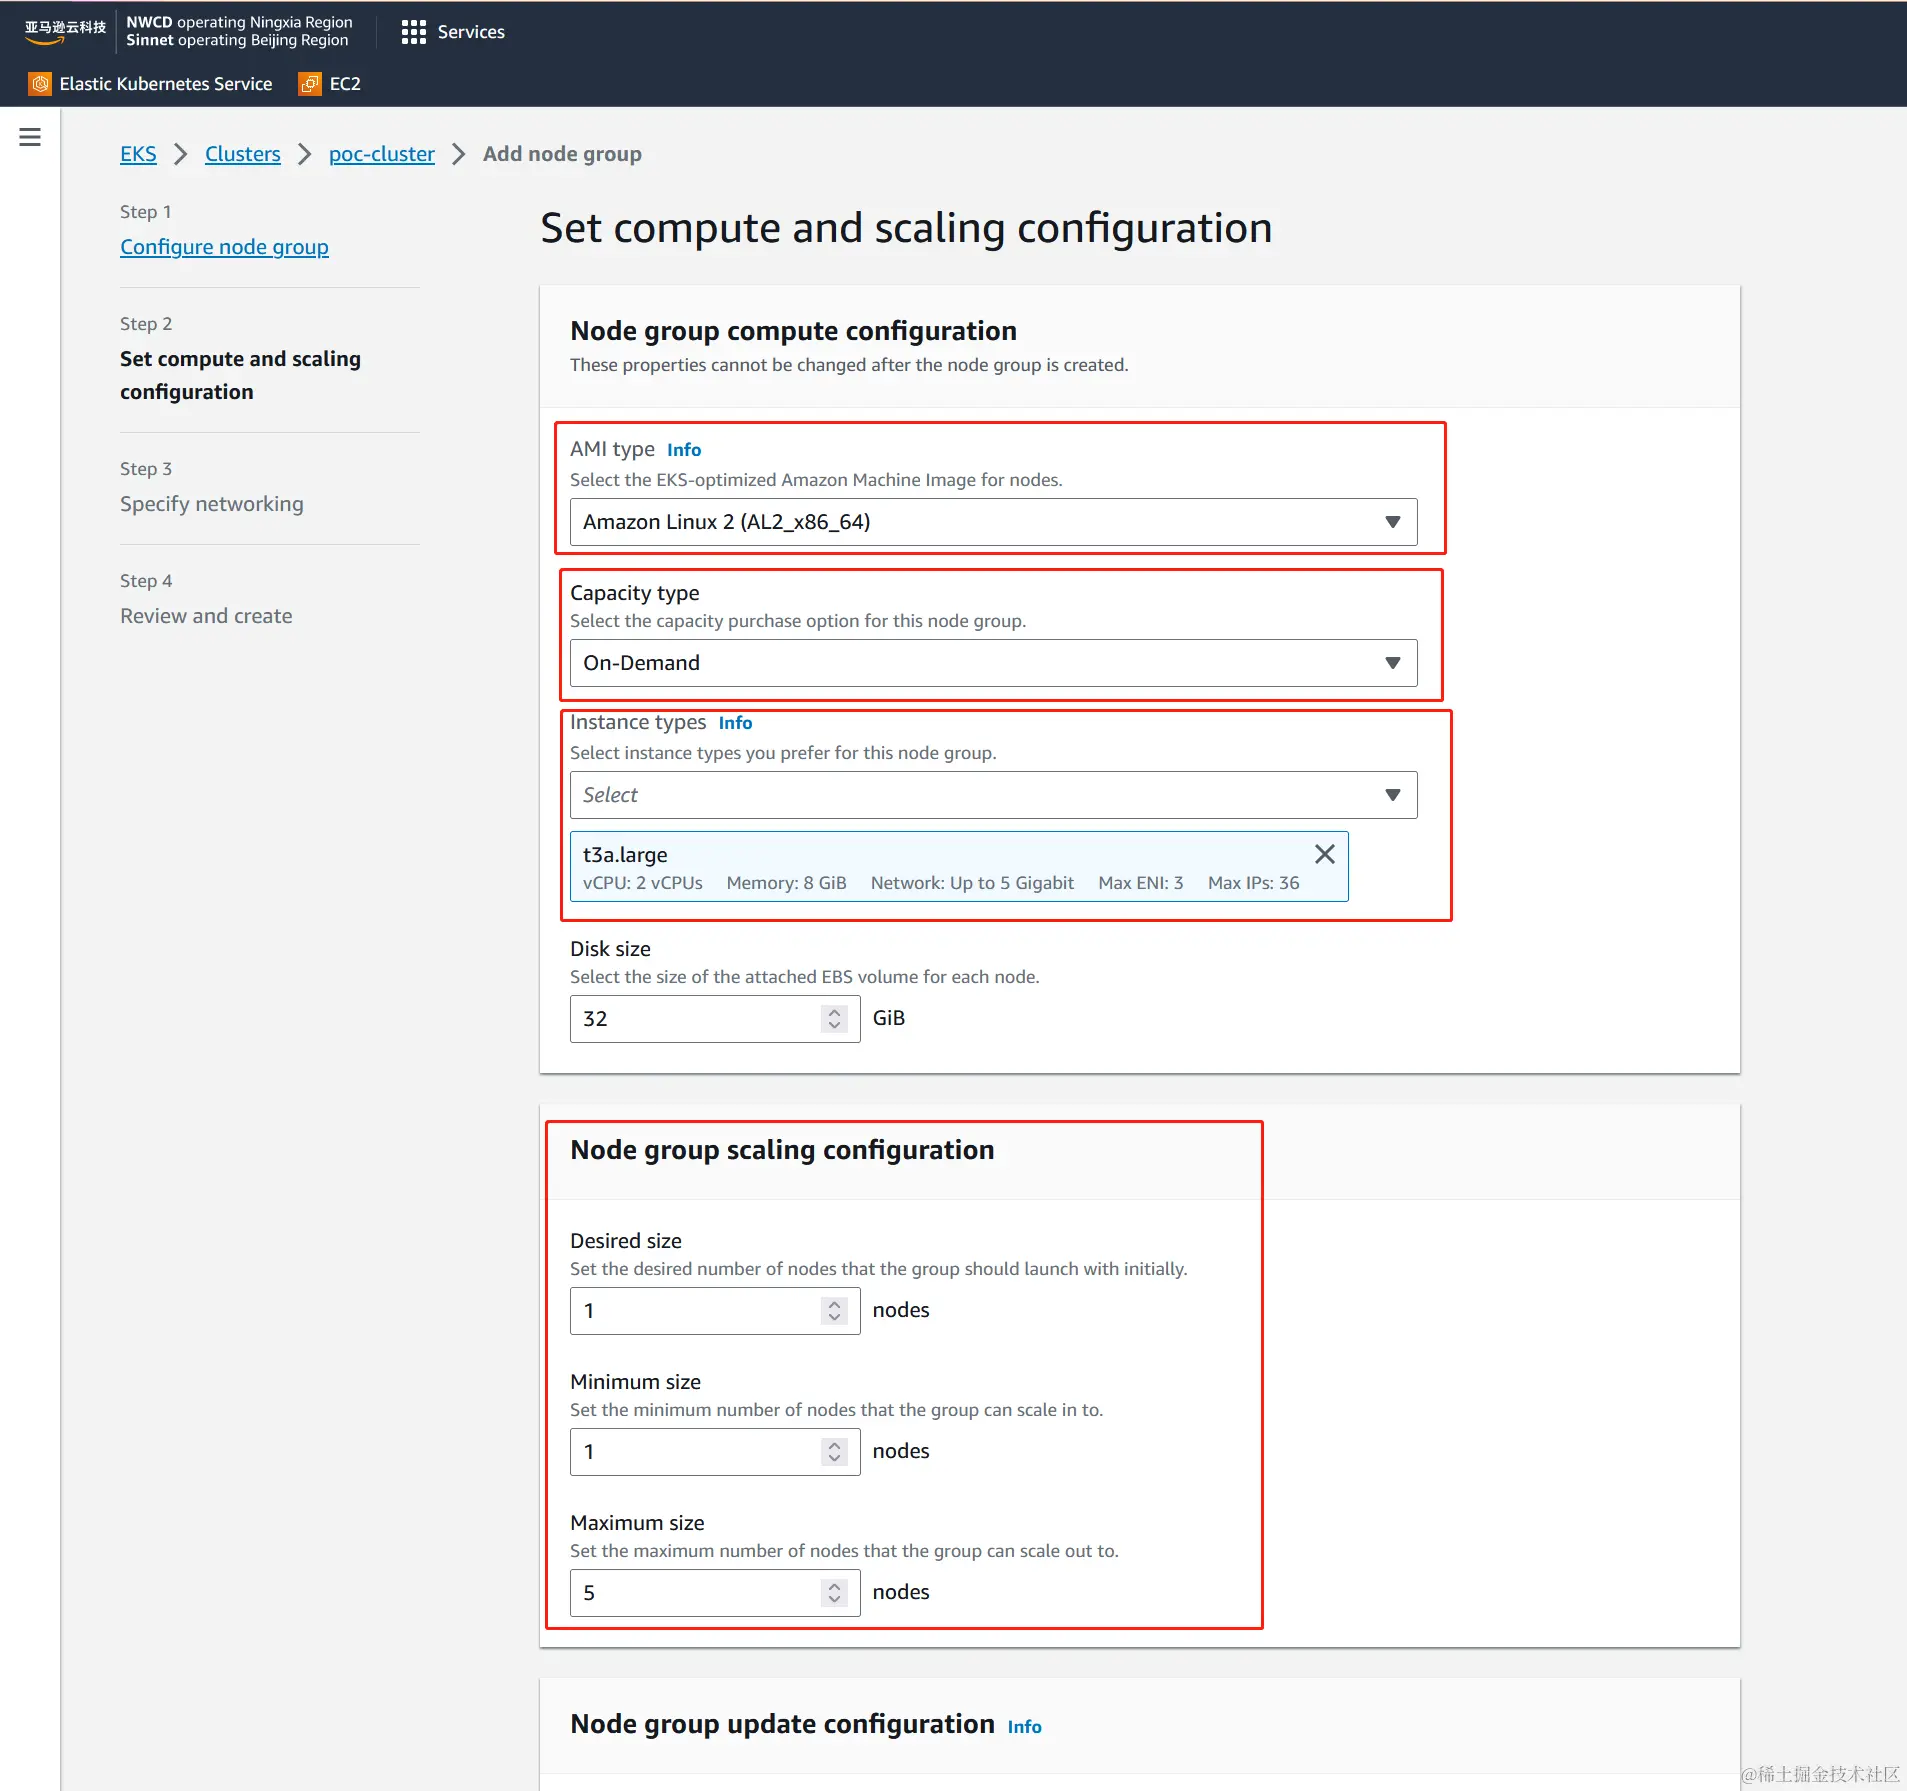This screenshot has width=1907, height=1791.
Task: Click the Max IPs: 36 text
Action: point(1253,883)
